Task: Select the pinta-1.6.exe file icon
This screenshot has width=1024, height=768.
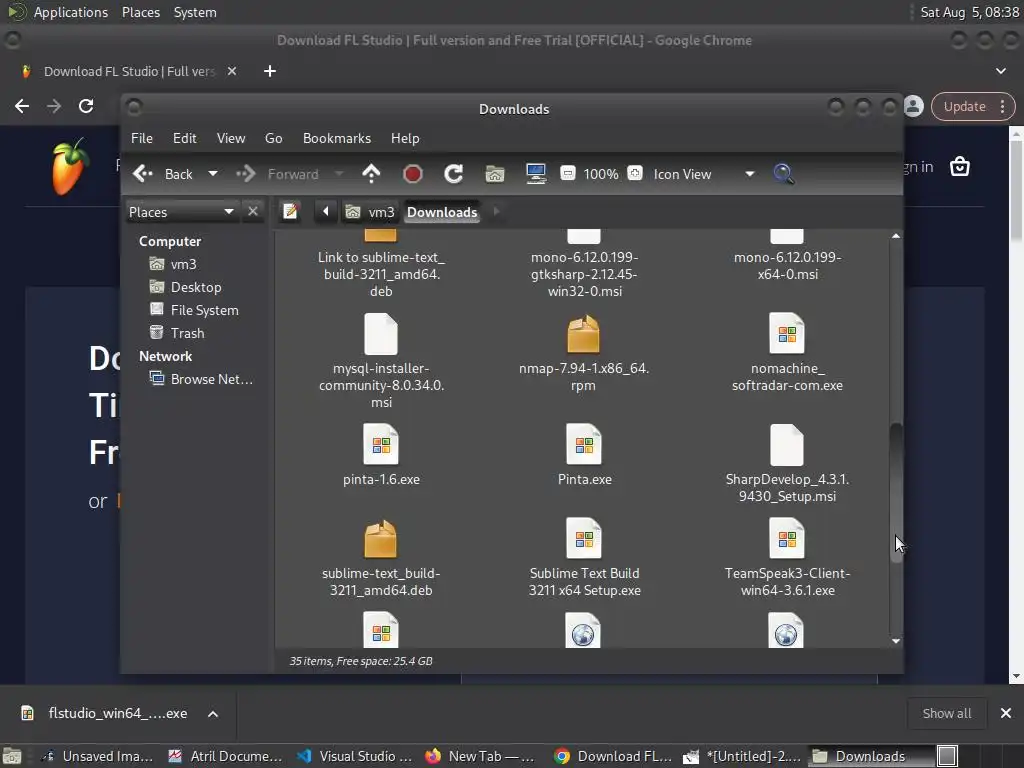Action: (381, 445)
